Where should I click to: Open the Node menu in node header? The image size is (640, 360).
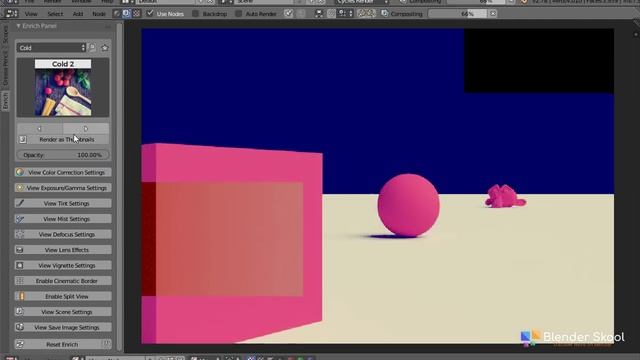coord(98,14)
